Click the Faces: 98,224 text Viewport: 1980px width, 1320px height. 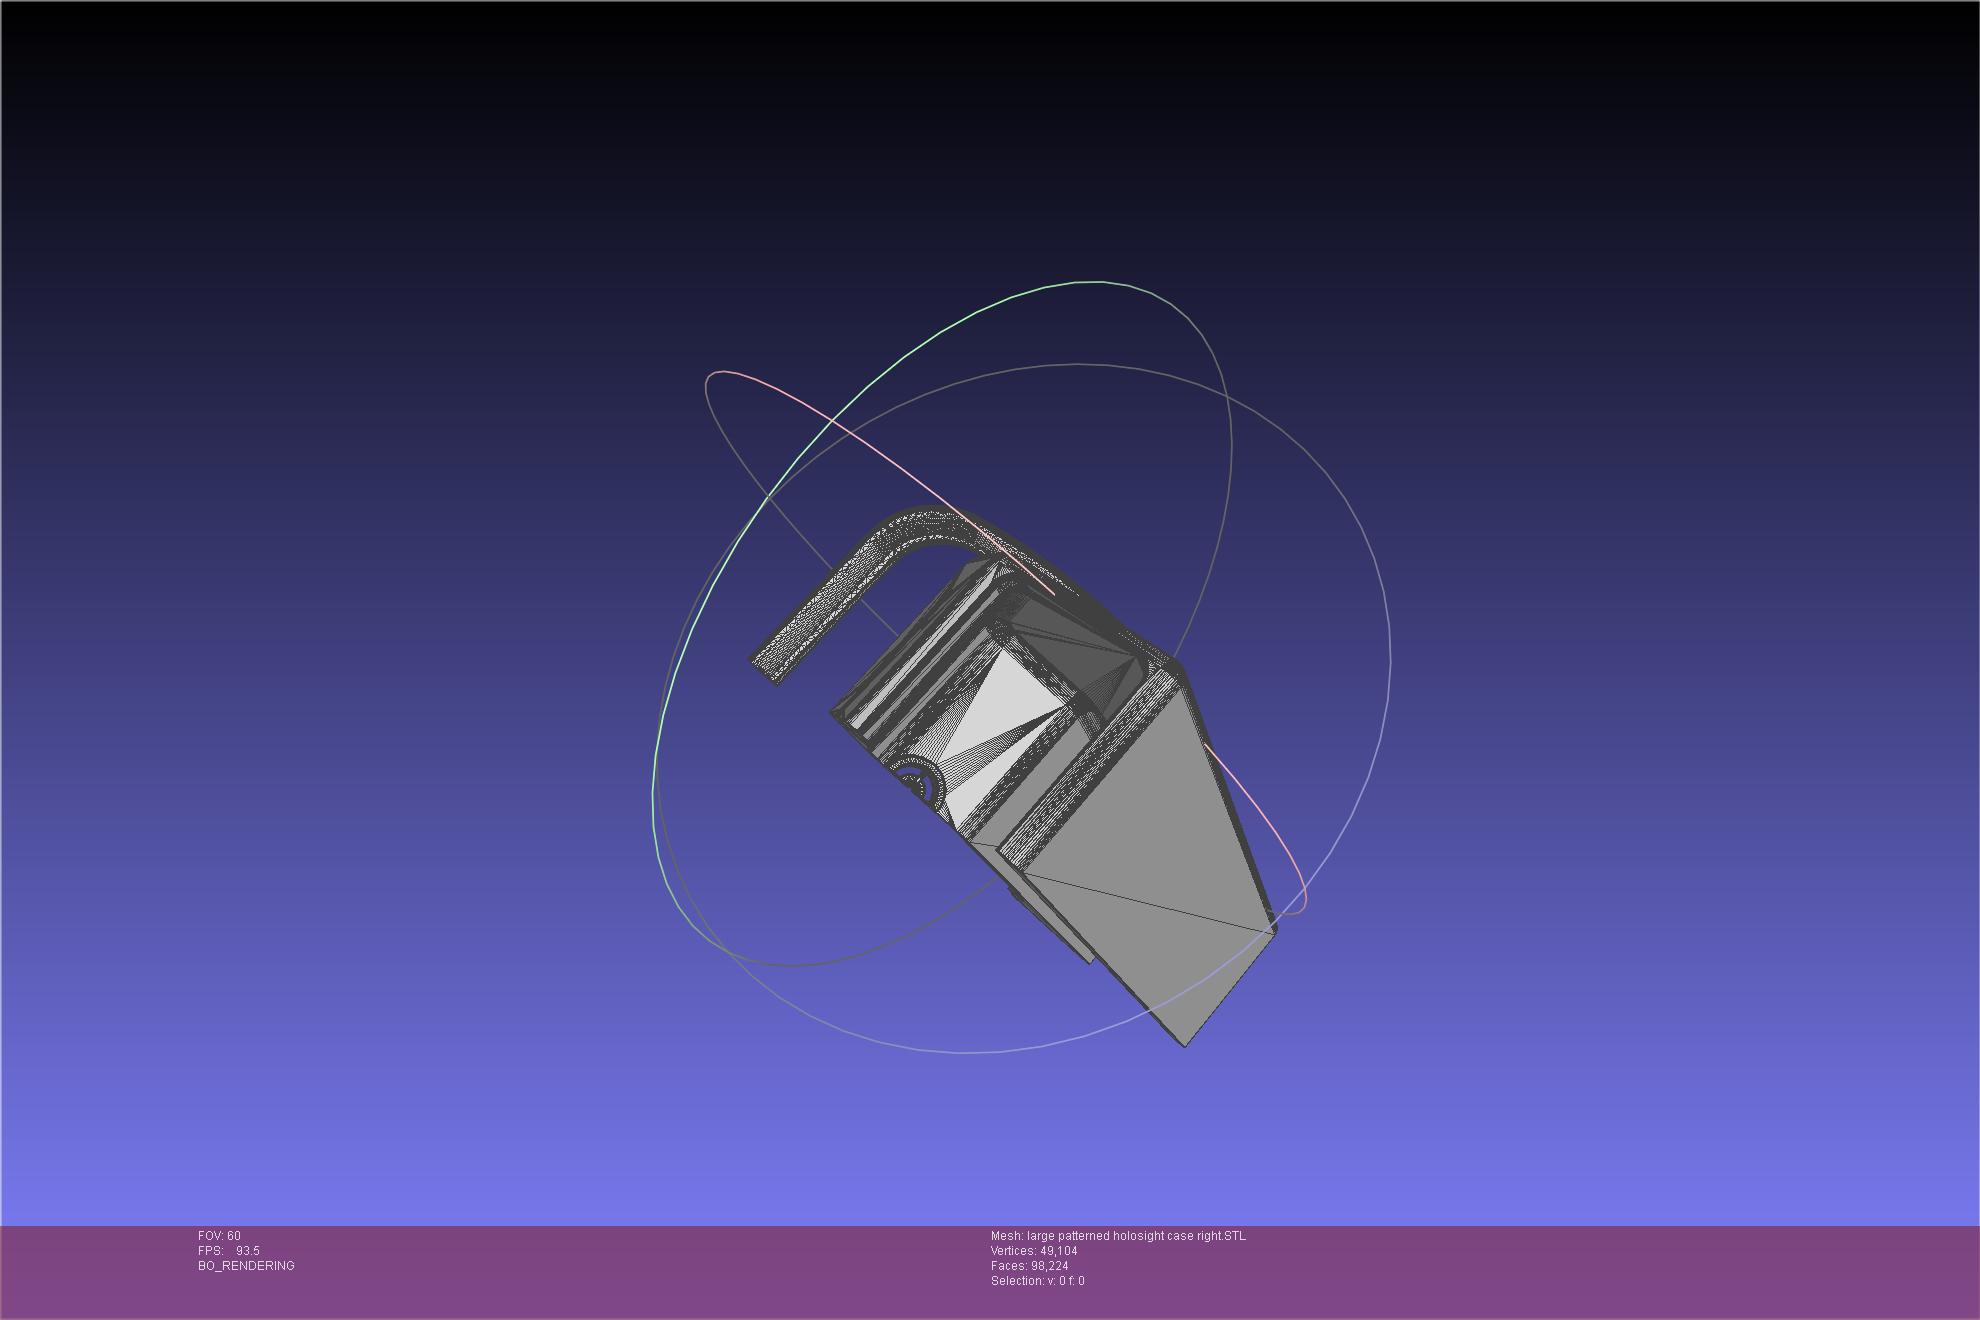pyautogui.click(x=1029, y=1266)
